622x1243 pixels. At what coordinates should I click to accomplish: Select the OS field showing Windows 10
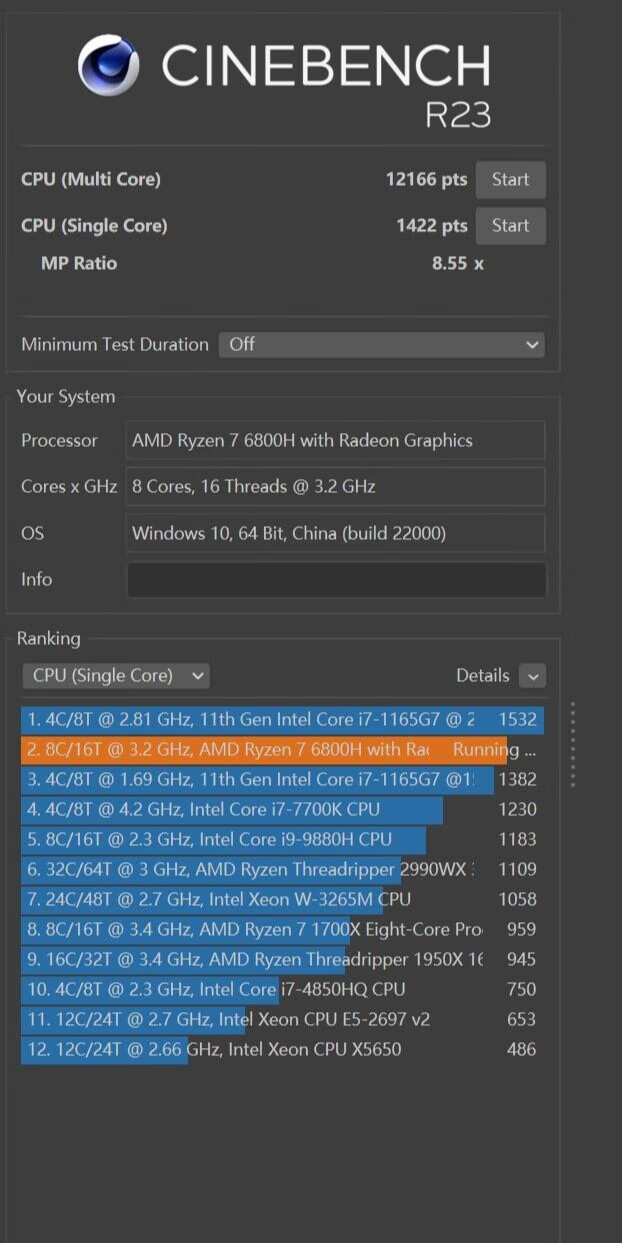click(336, 533)
